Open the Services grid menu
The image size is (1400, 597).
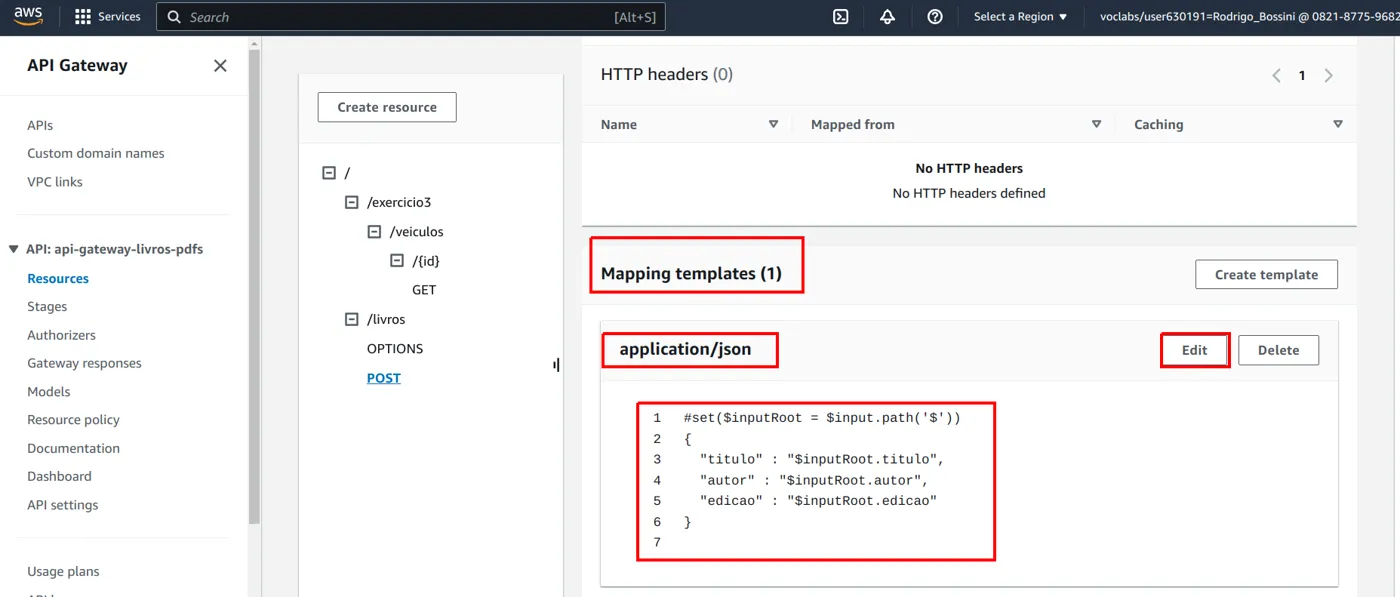tap(108, 17)
